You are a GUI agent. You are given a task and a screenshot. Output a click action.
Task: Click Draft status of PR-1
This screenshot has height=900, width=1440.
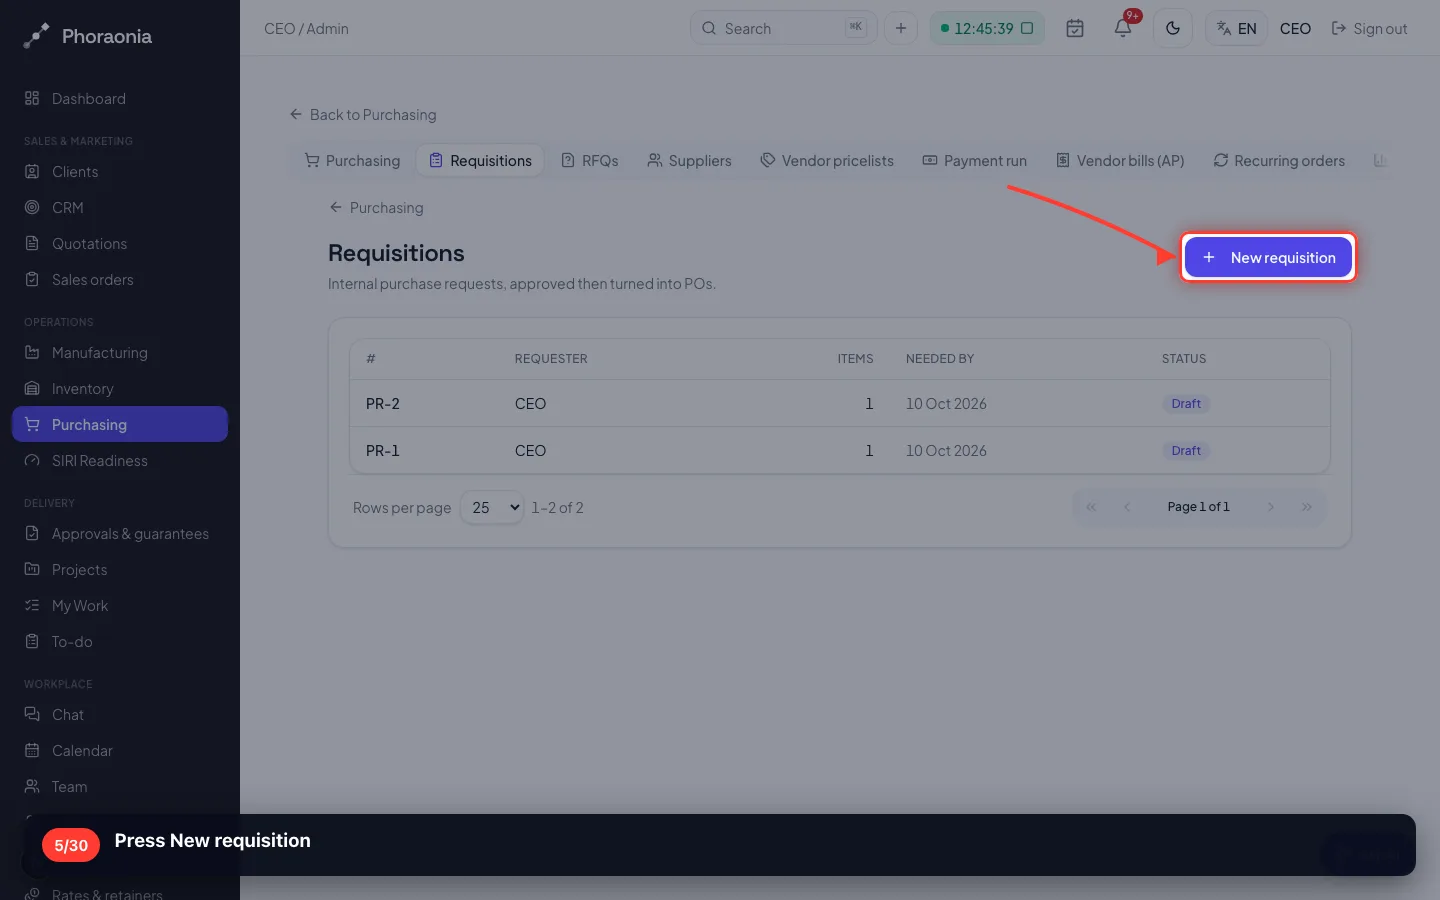pyautogui.click(x=1186, y=451)
